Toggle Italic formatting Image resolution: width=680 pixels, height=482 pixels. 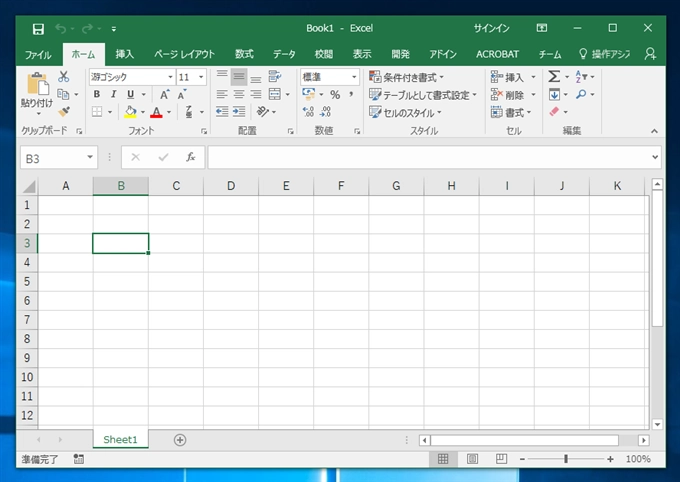click(x=114, y=94)
